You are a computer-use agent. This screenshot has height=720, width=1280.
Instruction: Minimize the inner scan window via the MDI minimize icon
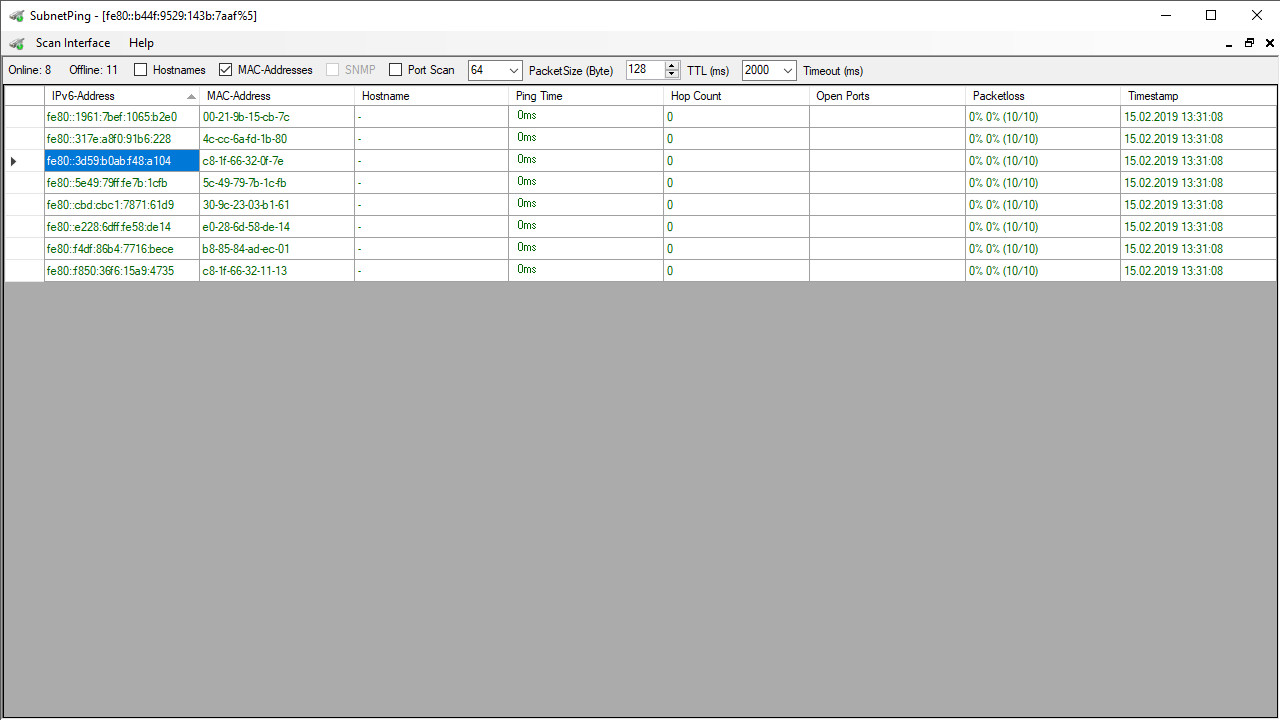(x=1229, y=44)
